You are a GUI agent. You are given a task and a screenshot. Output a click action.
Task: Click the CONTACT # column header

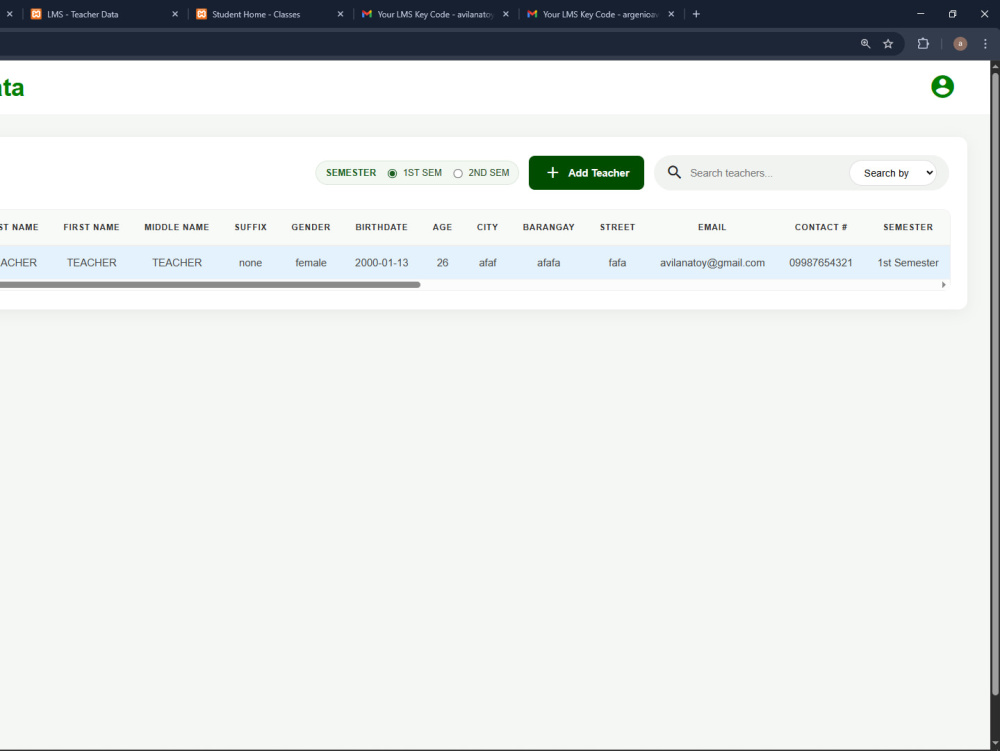point(821,227)
